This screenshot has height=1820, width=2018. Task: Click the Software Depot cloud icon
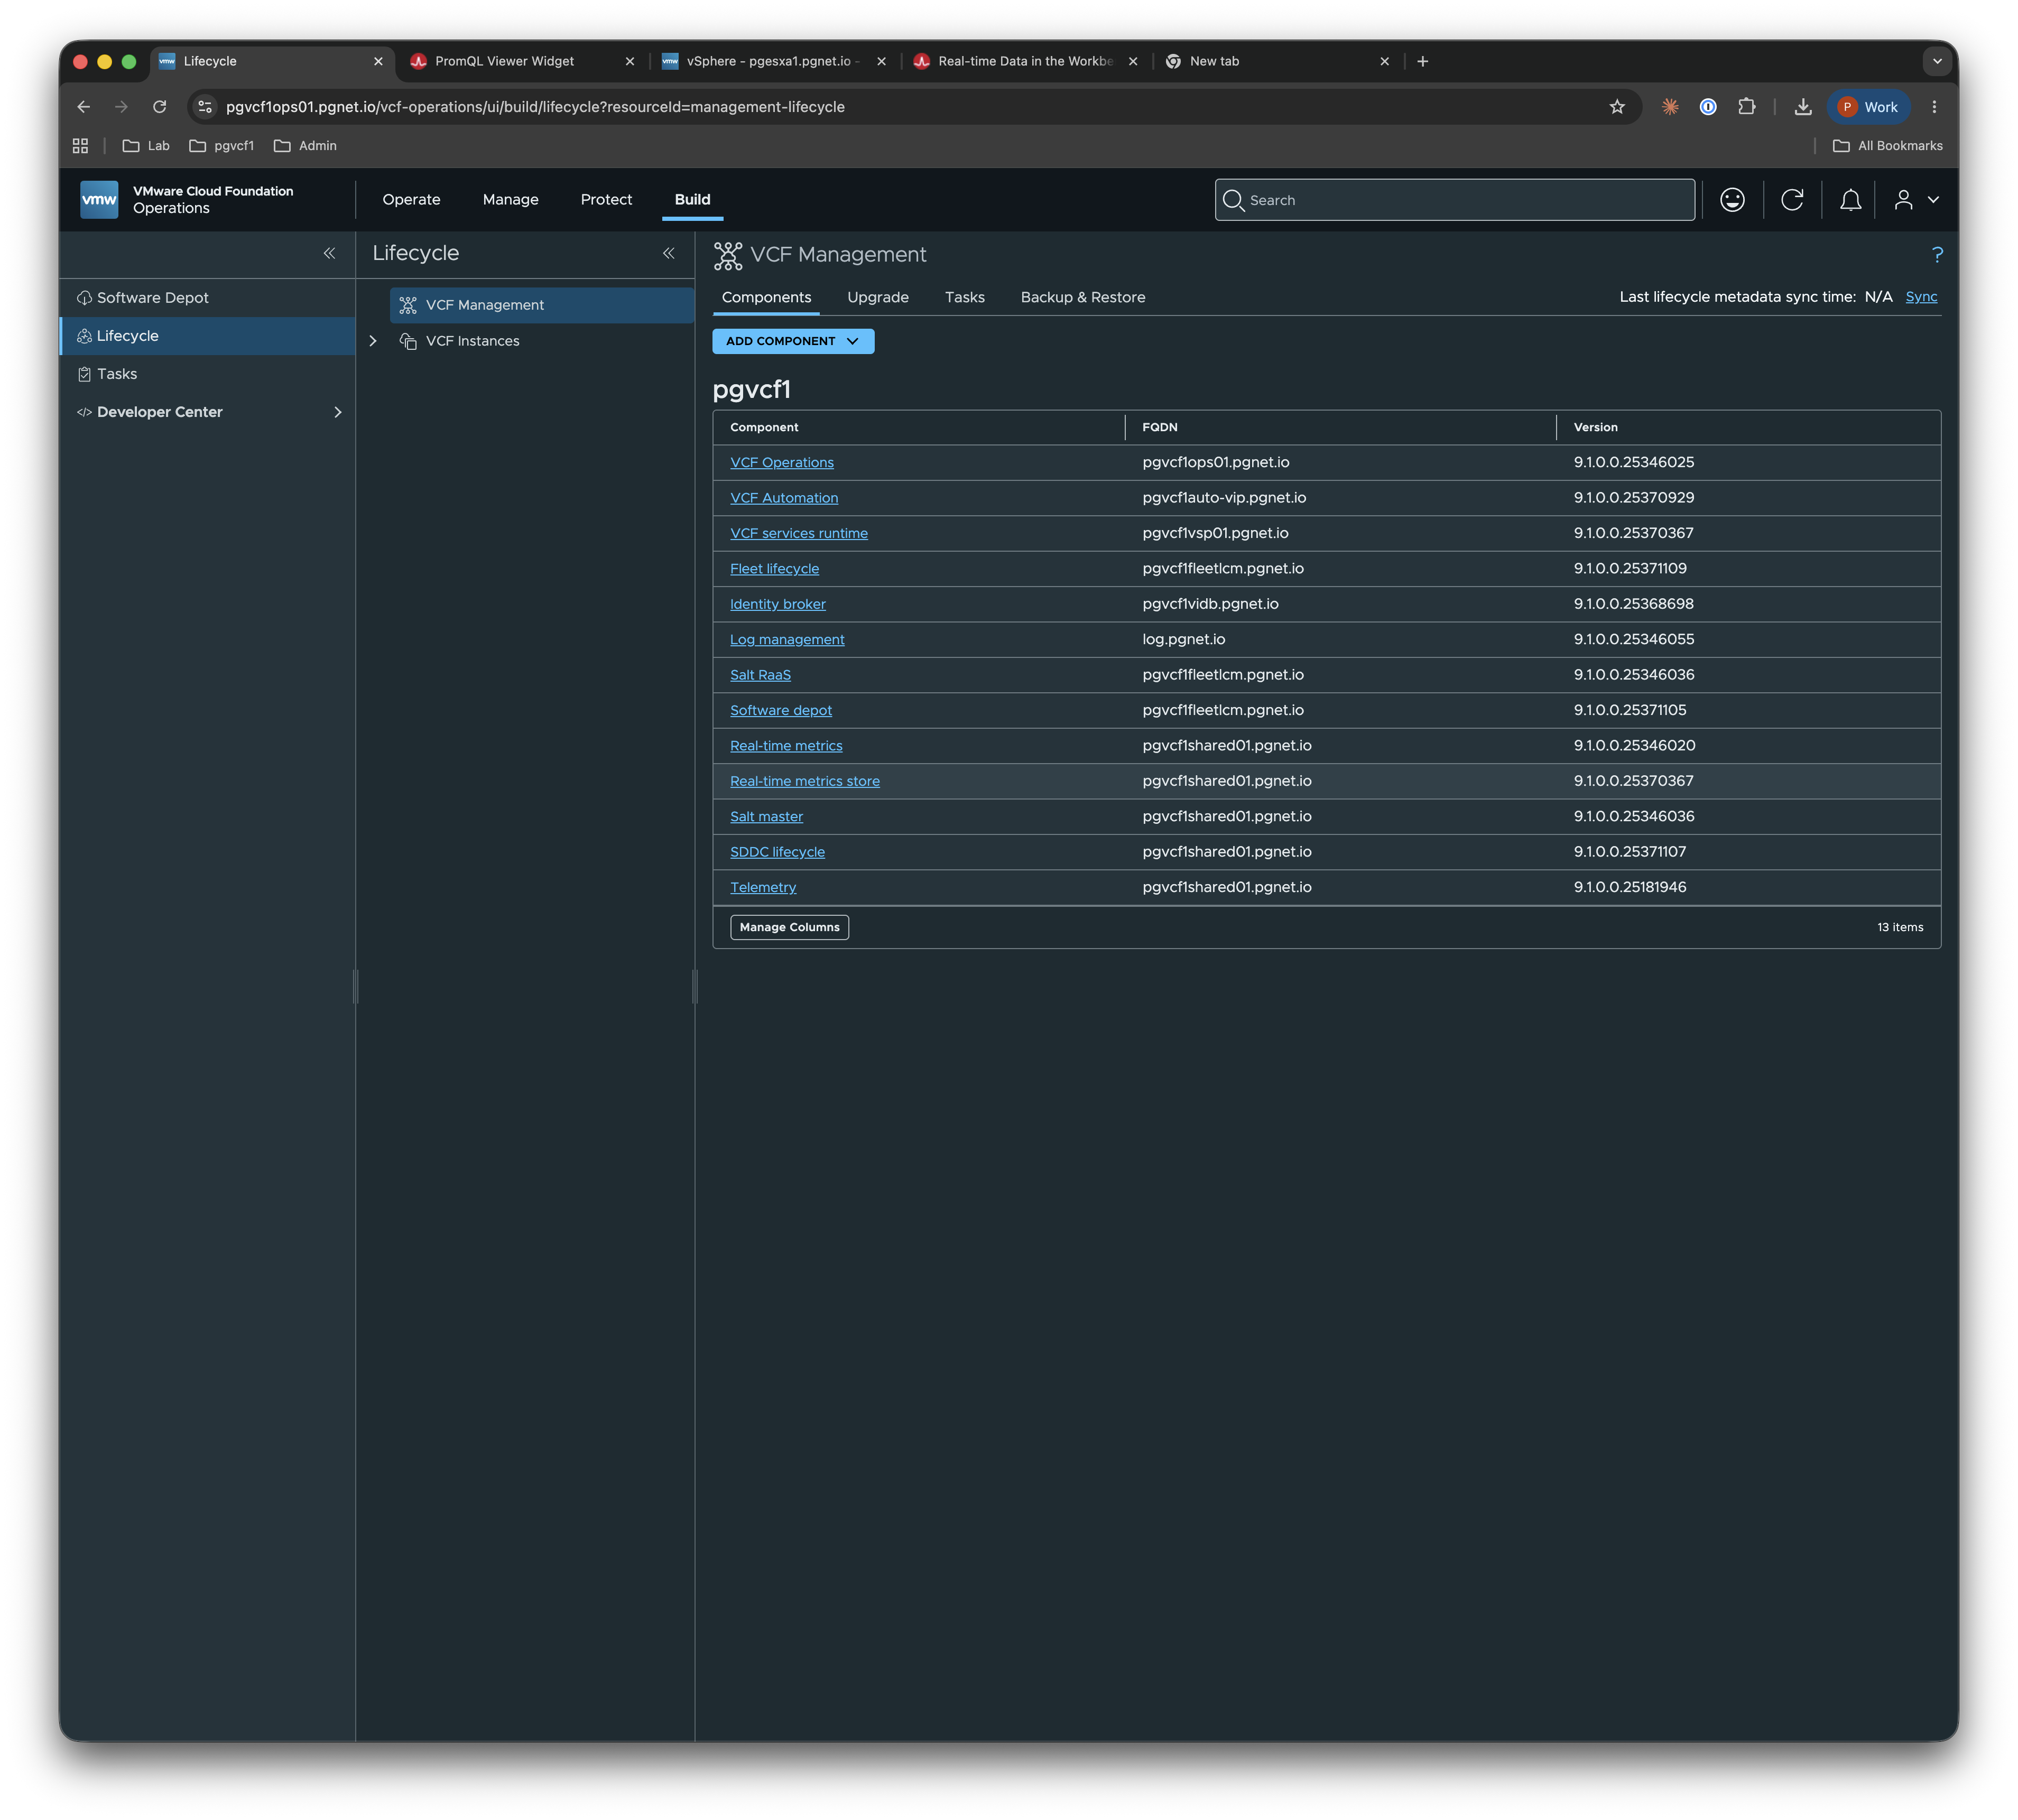[84, 298]
